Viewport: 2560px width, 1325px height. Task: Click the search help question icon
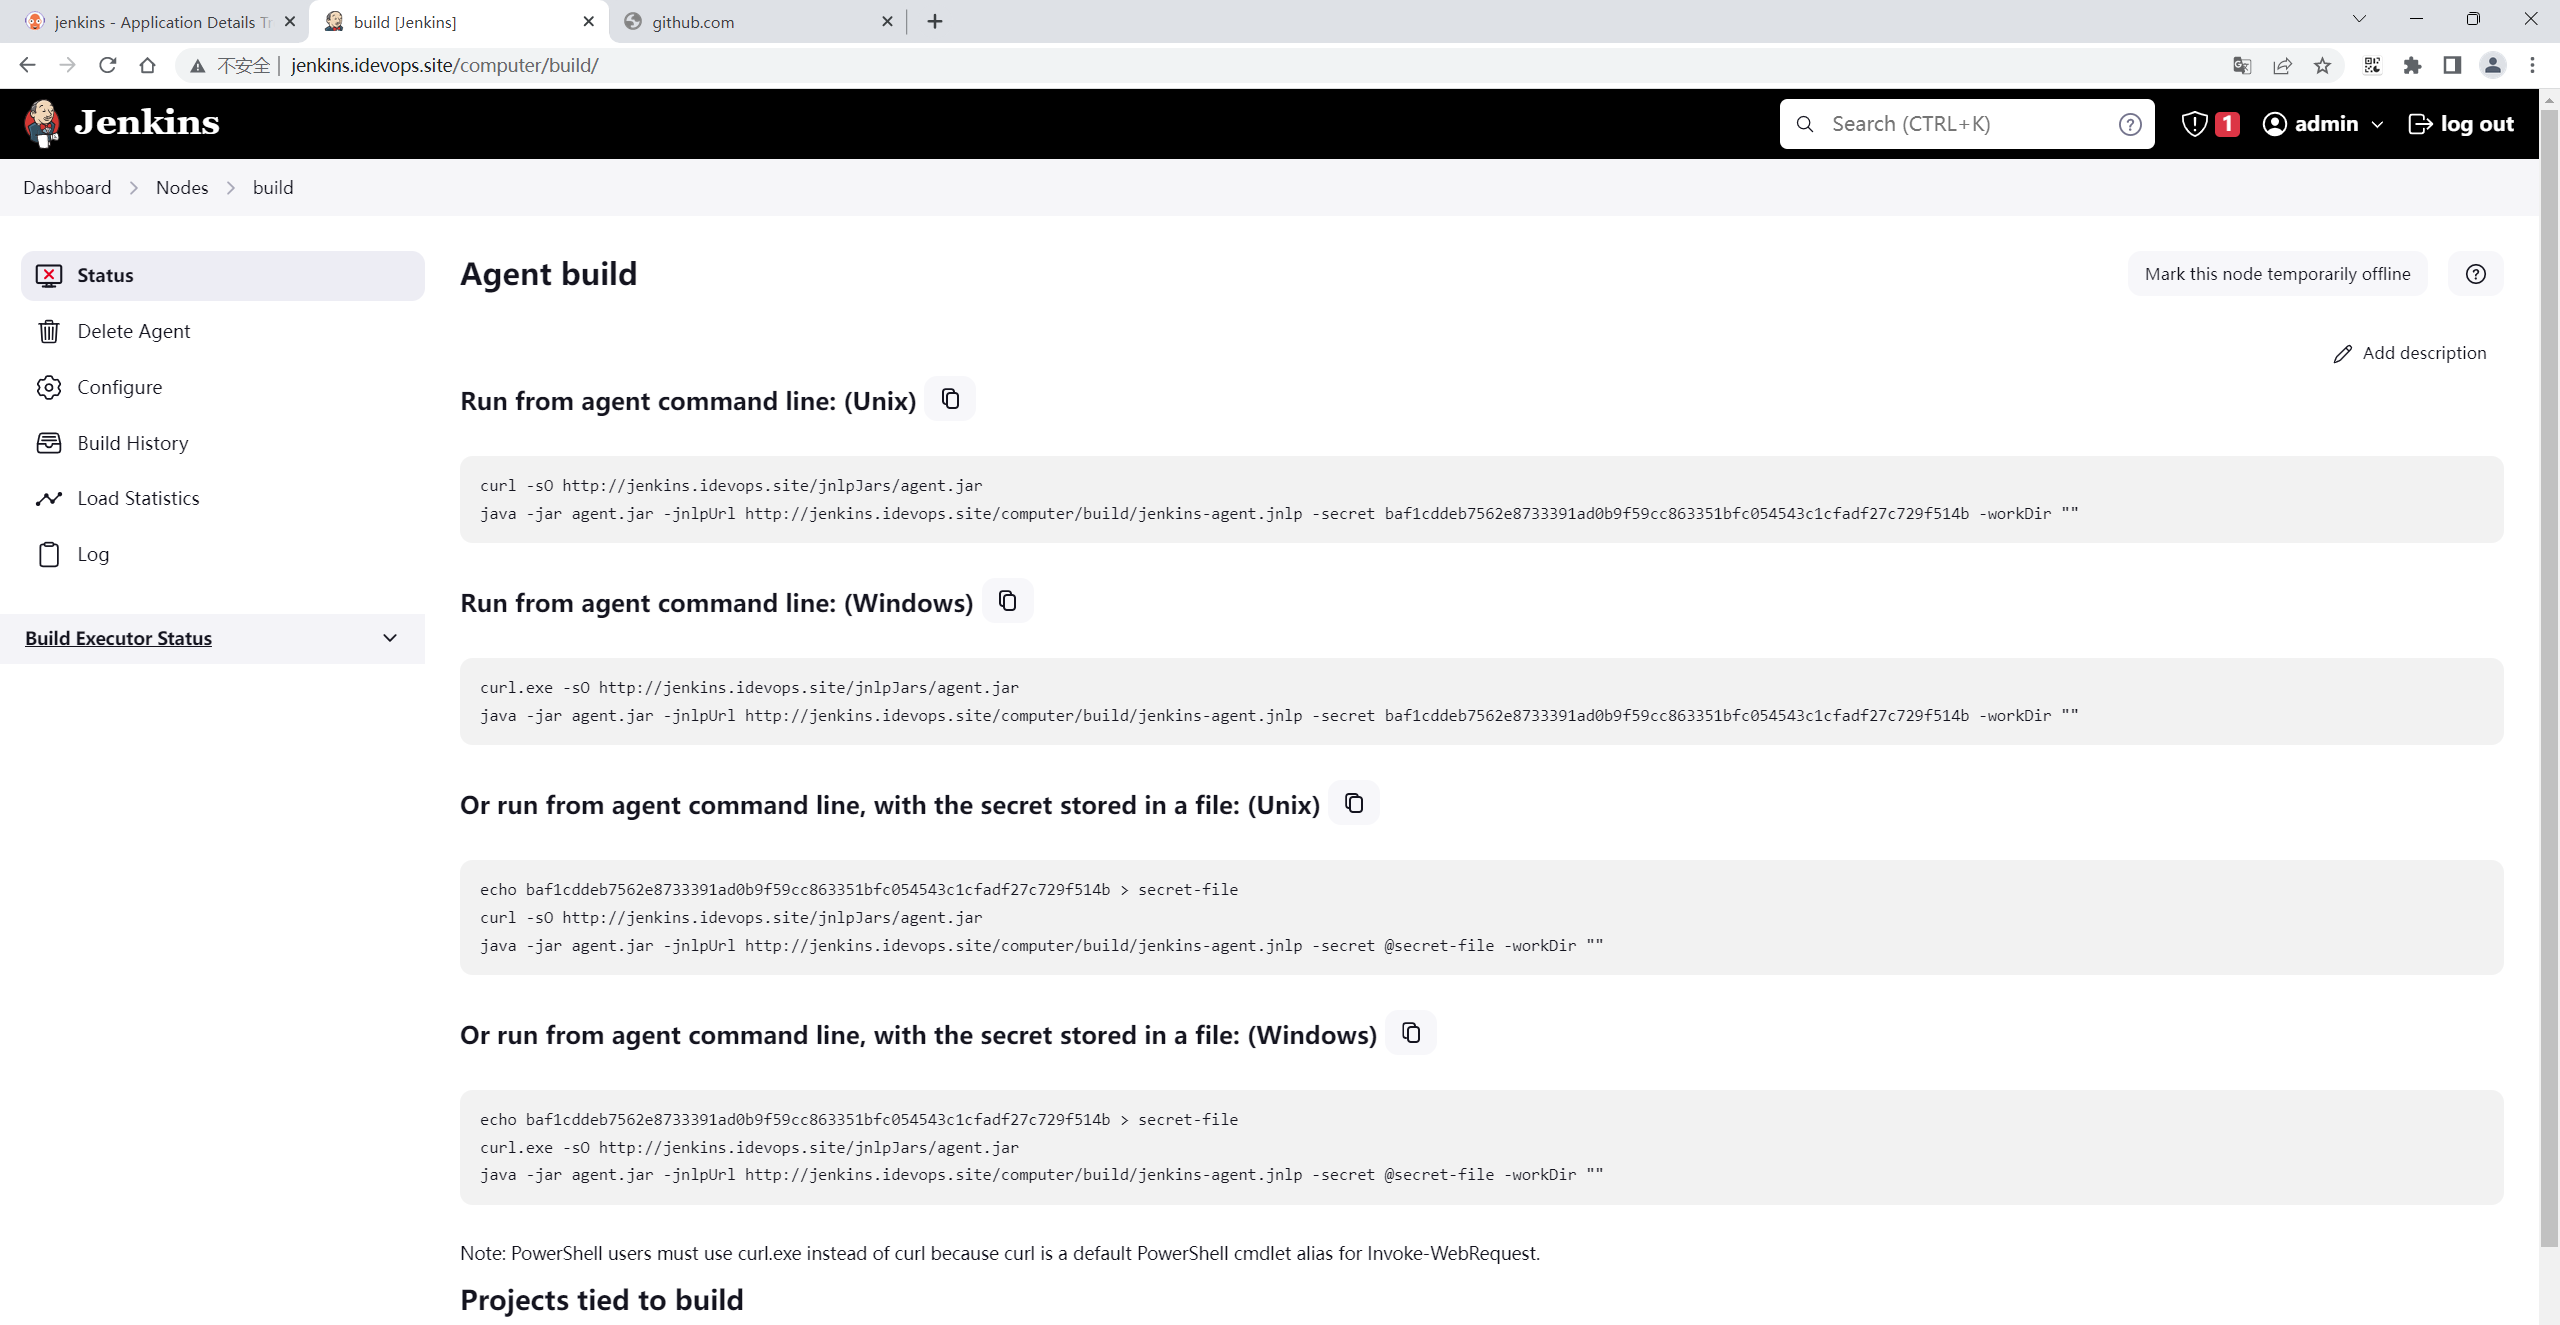click(x=2130, y=124)
